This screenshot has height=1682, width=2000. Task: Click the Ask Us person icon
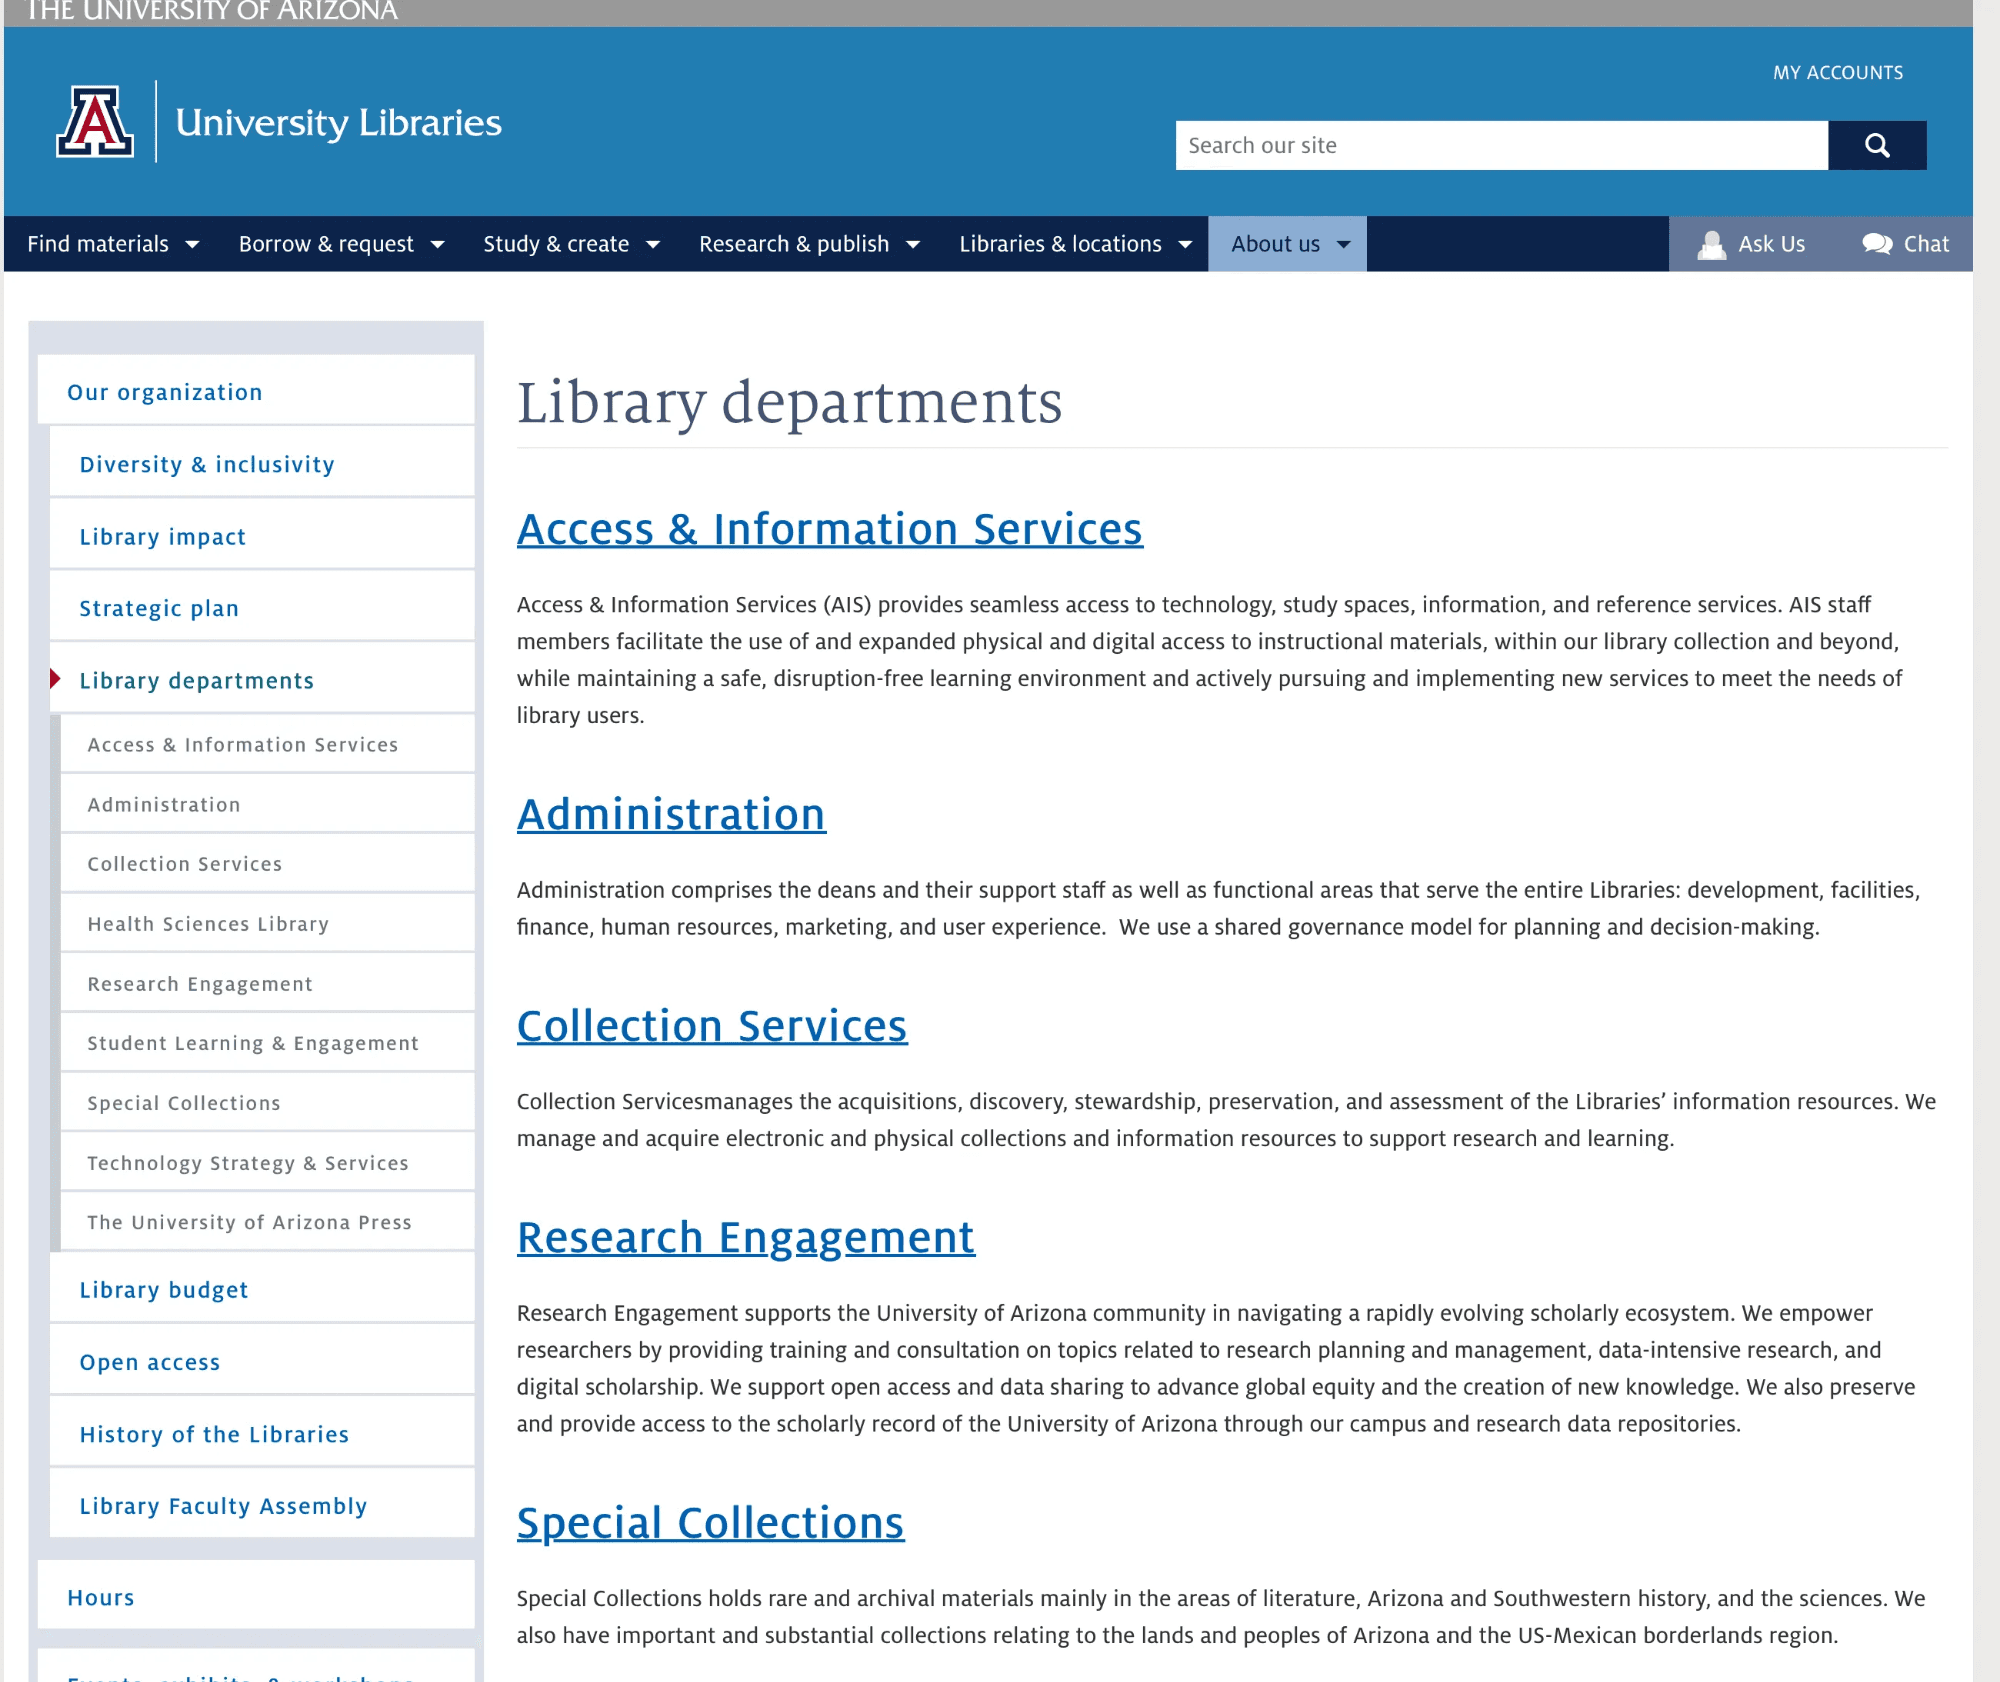coord(1711,244)
